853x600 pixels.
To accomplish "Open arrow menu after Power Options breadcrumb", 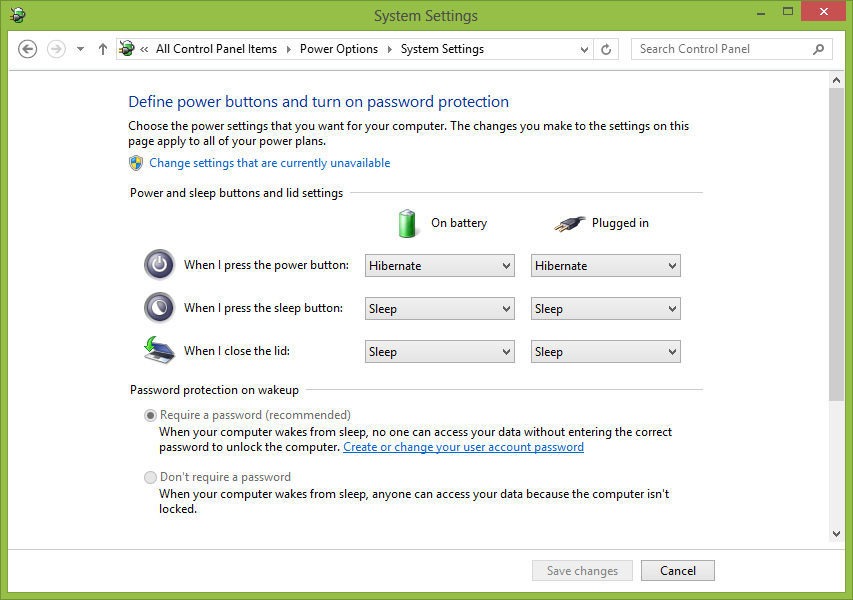I will 390,49.
